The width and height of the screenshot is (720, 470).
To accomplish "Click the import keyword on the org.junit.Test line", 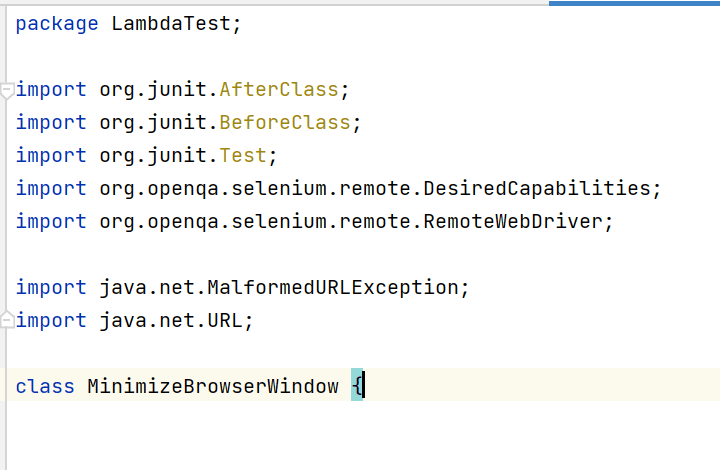I will 51,155.
